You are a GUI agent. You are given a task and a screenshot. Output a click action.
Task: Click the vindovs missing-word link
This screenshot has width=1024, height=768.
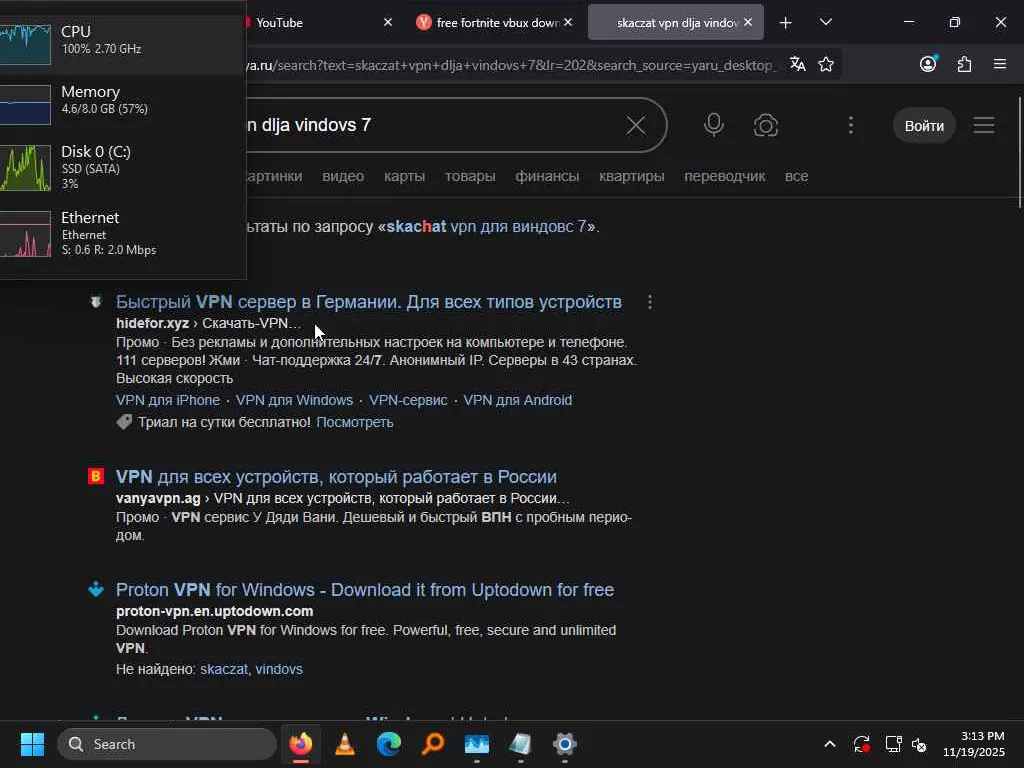point(279,669)
